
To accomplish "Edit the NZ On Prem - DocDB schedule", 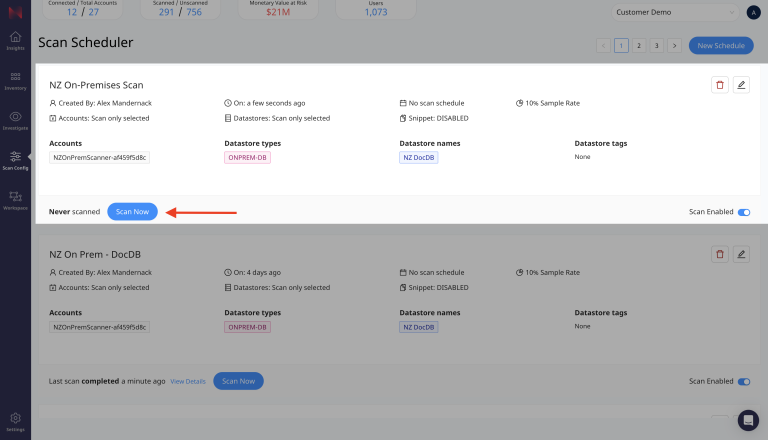I will pos(741,254).
